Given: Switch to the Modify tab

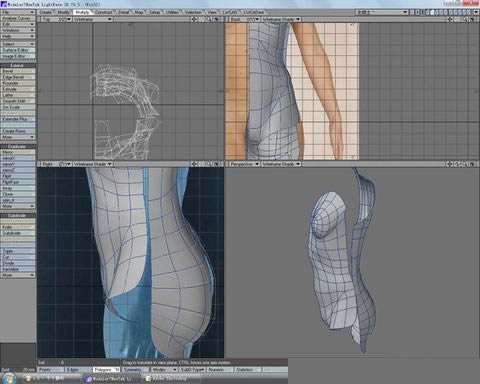Looking at the screenshot, I should click(63, 12).
